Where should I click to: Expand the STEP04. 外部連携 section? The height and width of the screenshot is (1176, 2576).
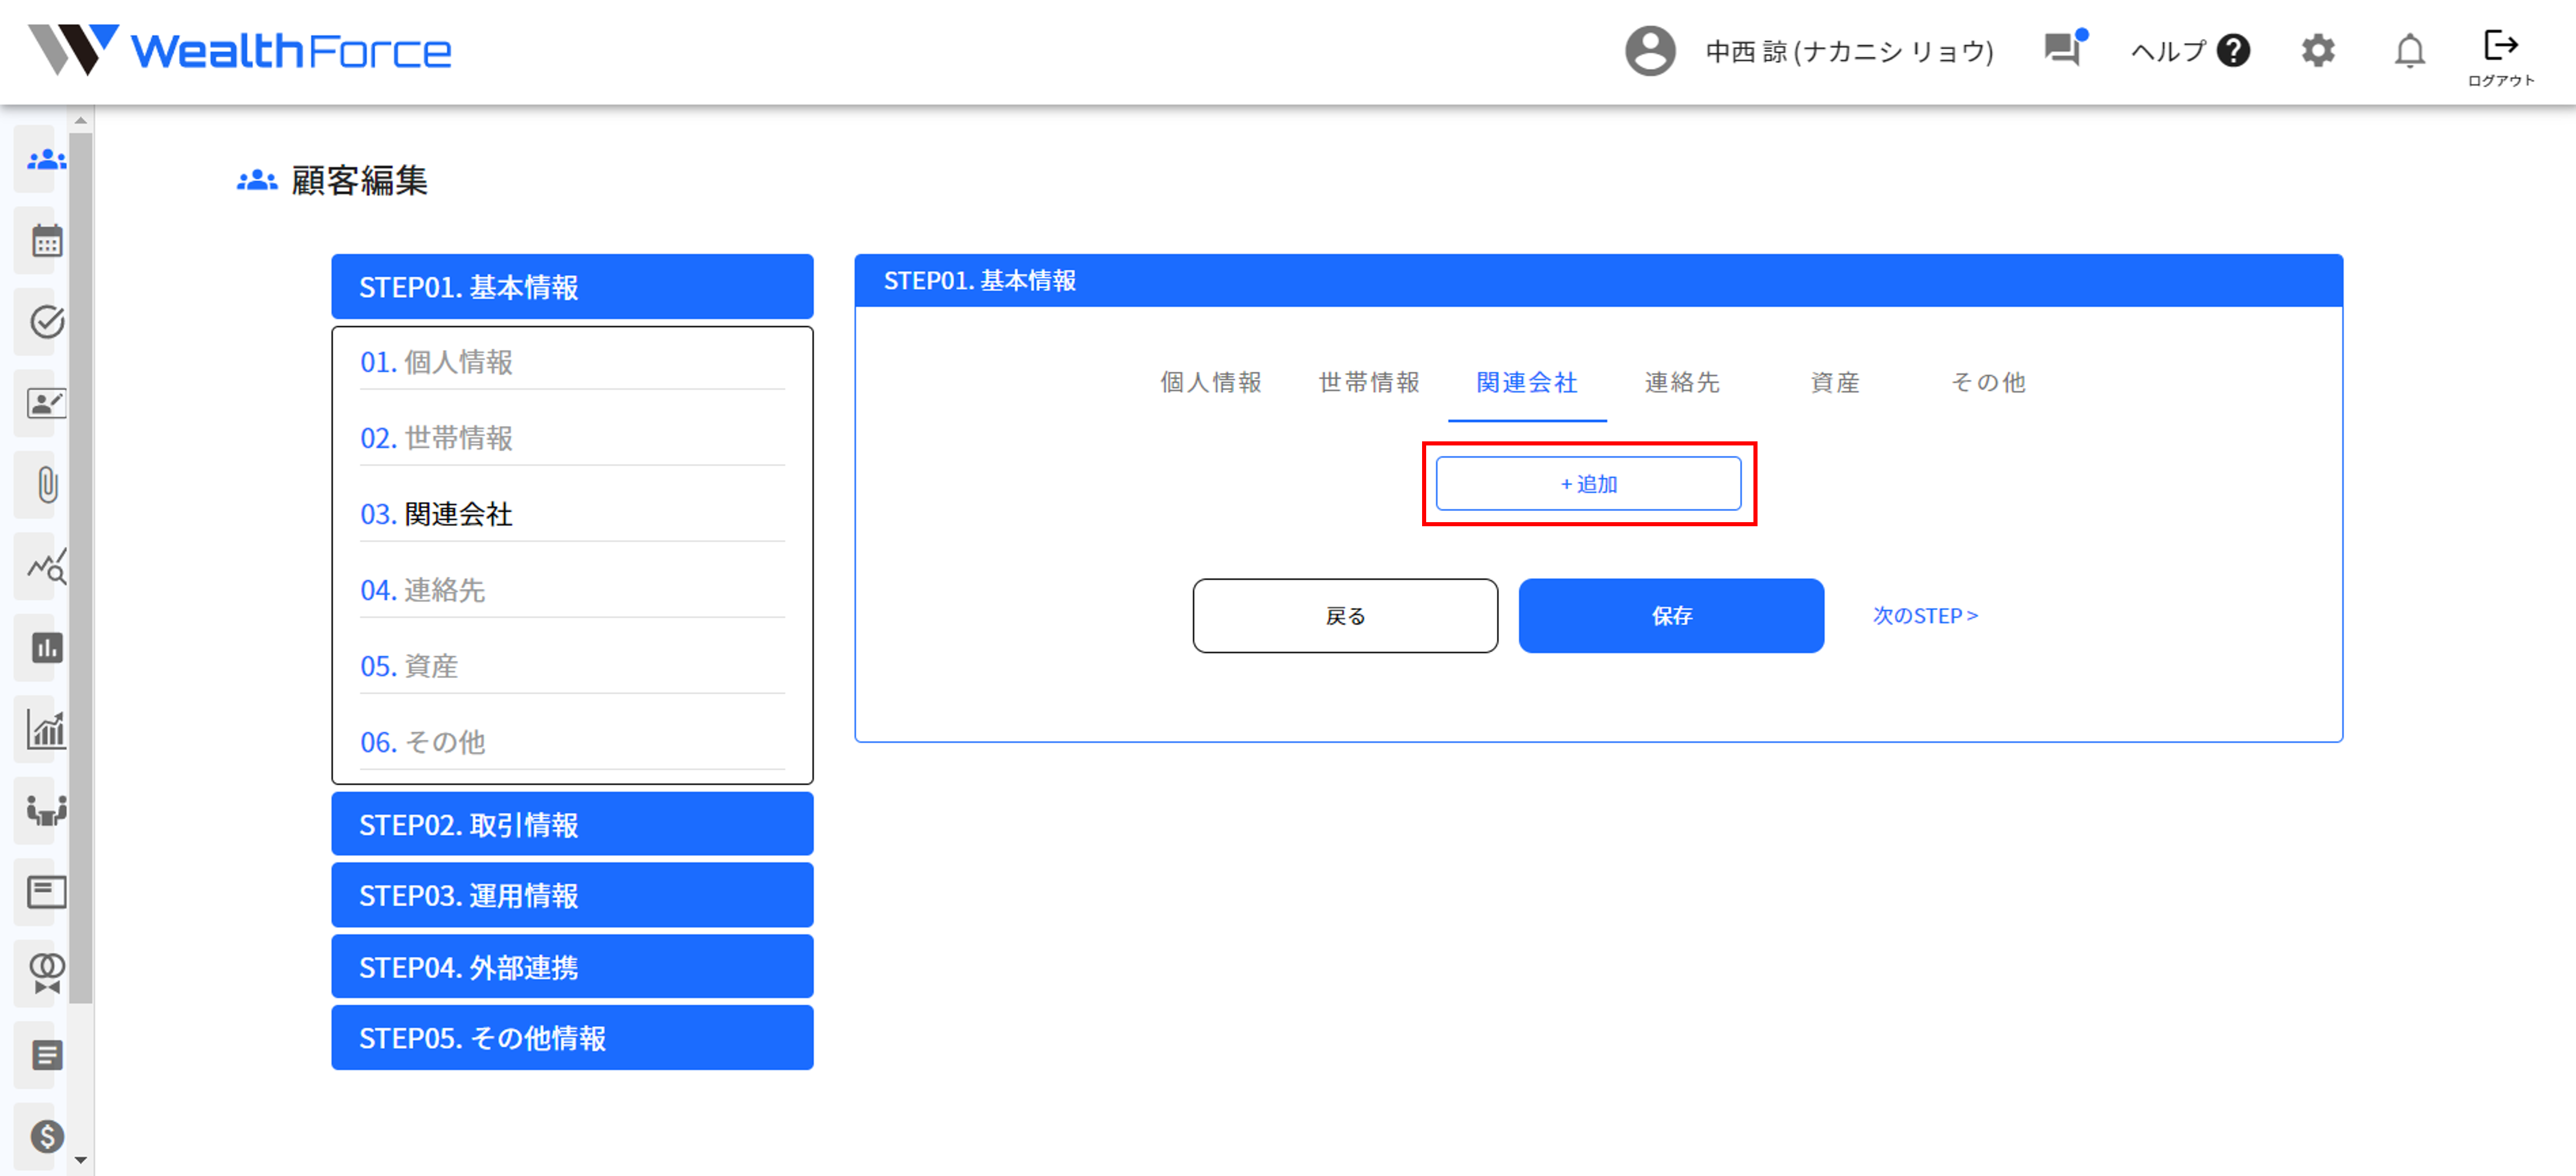[572, 967]
